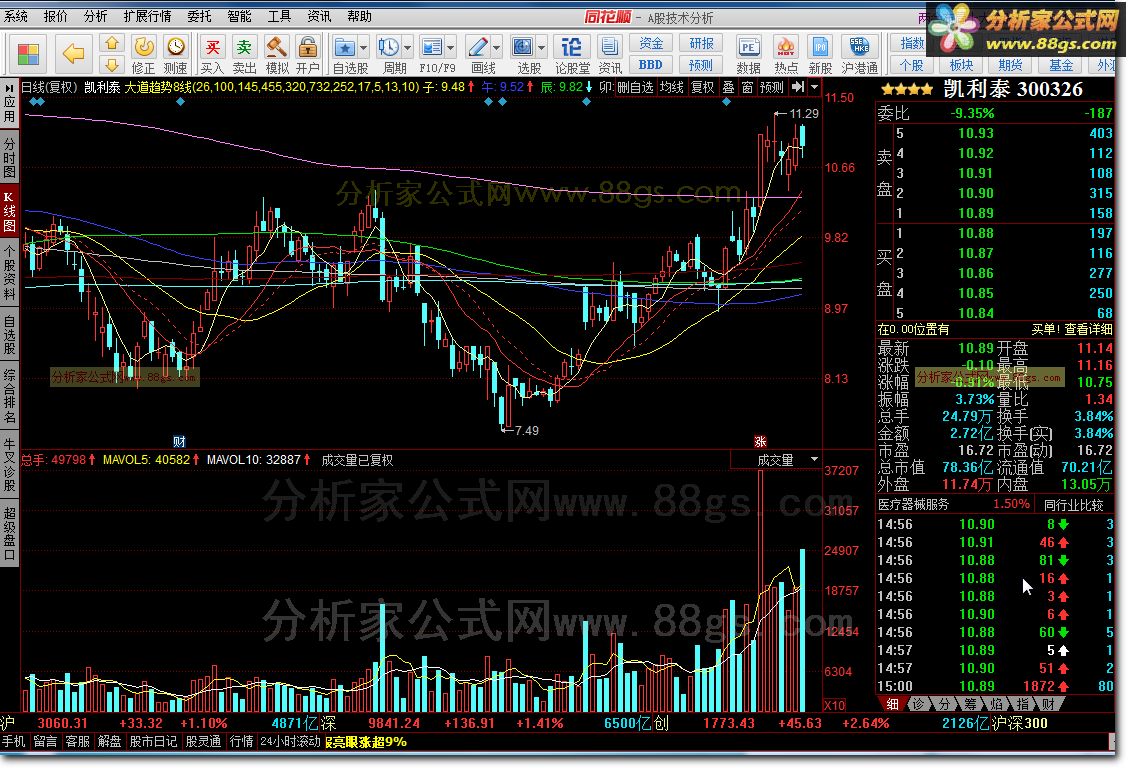This screenshot has height=768, width=1128.
Task: Expand the 周期 toolbar dropdown arrow
Action: (408, 48)
